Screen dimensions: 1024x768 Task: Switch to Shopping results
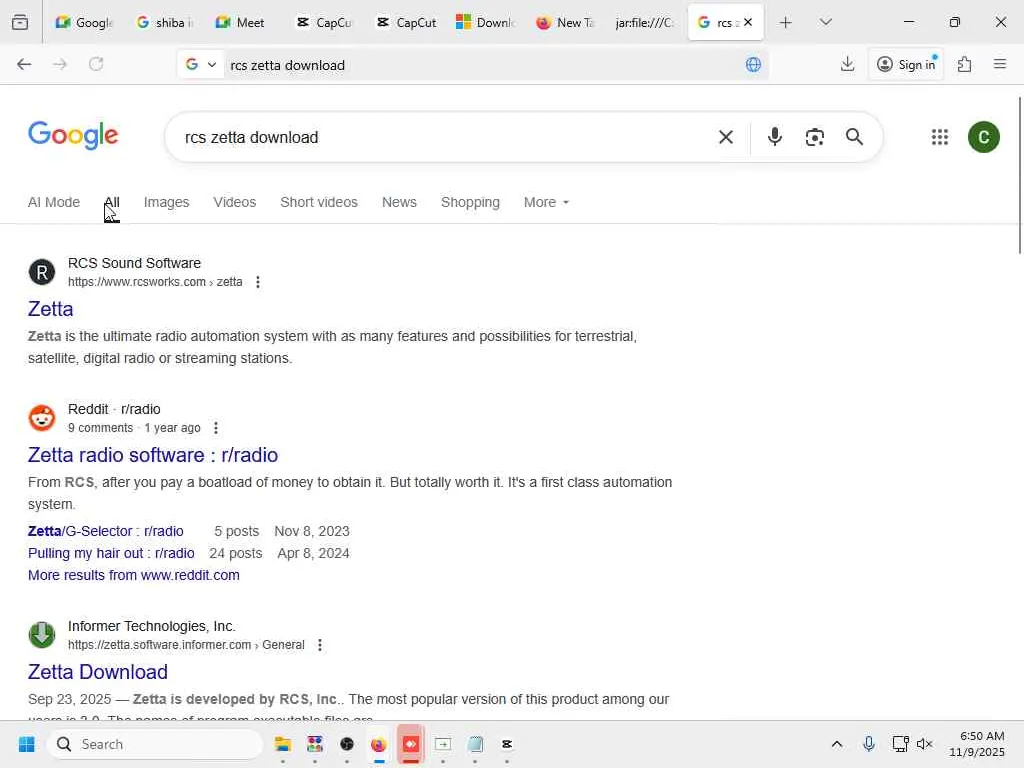tap(470, 202)
